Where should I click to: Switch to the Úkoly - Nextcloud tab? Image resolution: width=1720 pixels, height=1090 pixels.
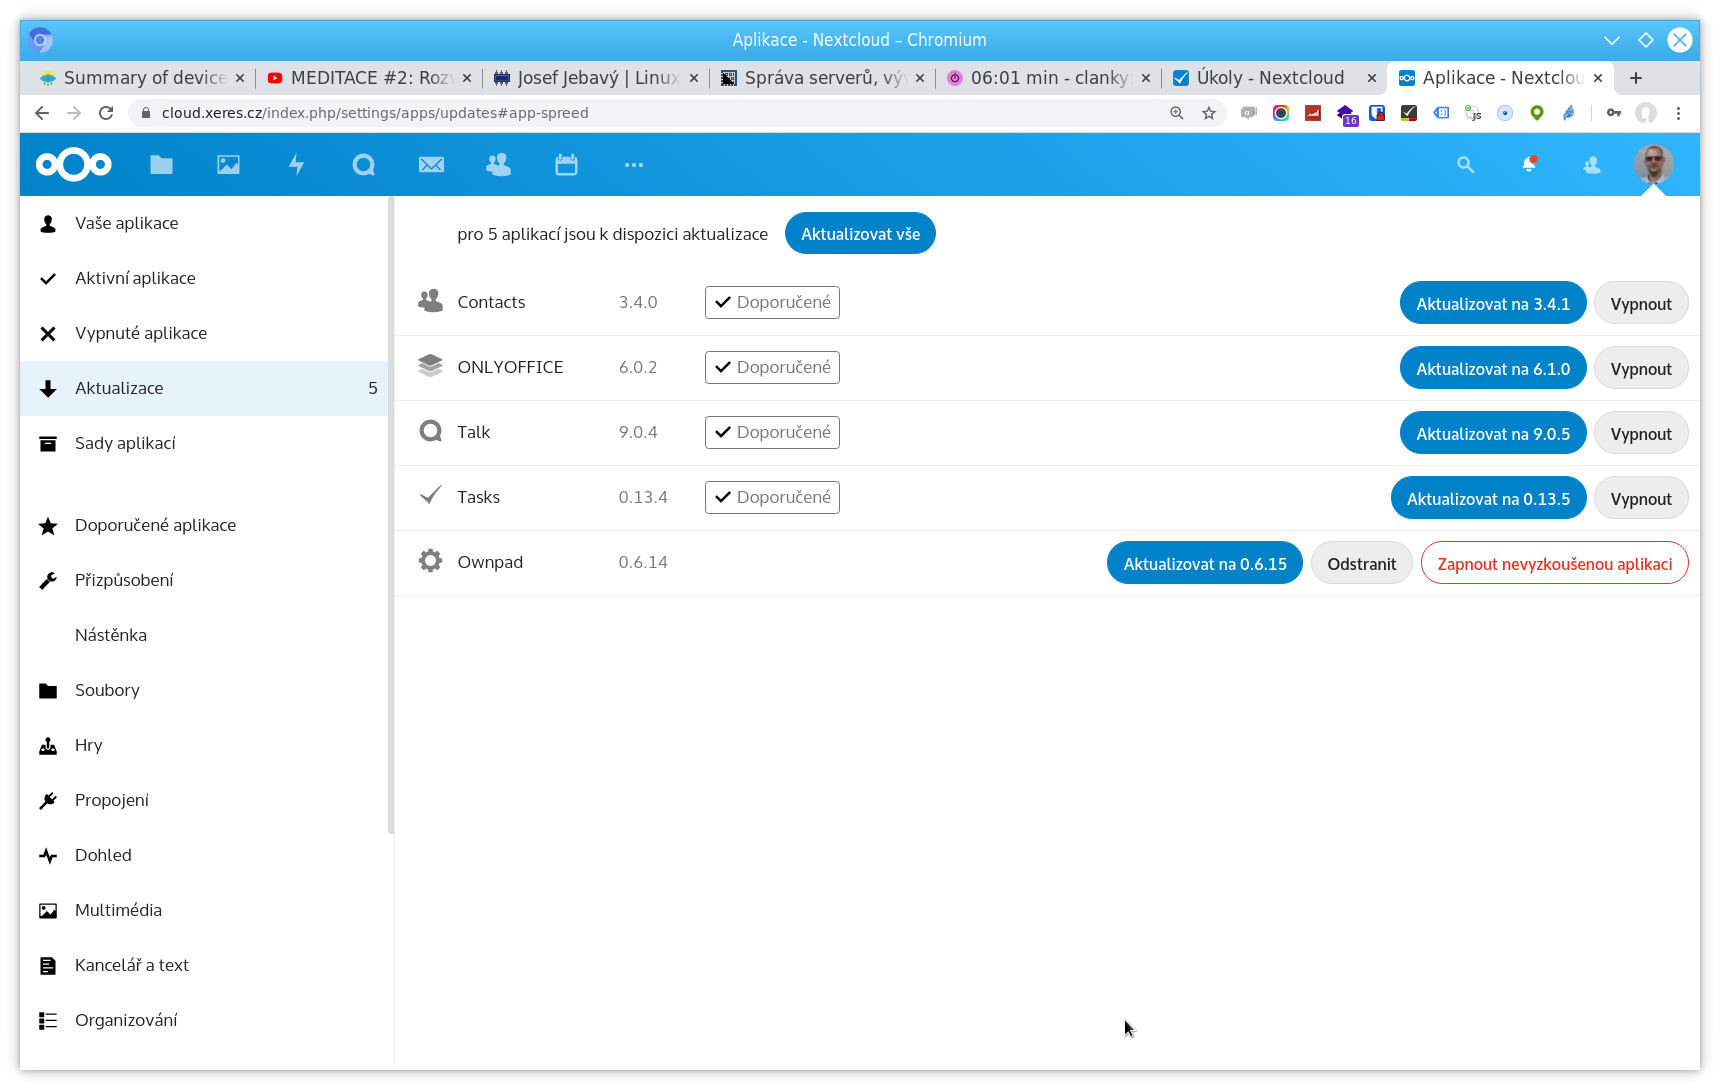click(x=1270, y=78)
